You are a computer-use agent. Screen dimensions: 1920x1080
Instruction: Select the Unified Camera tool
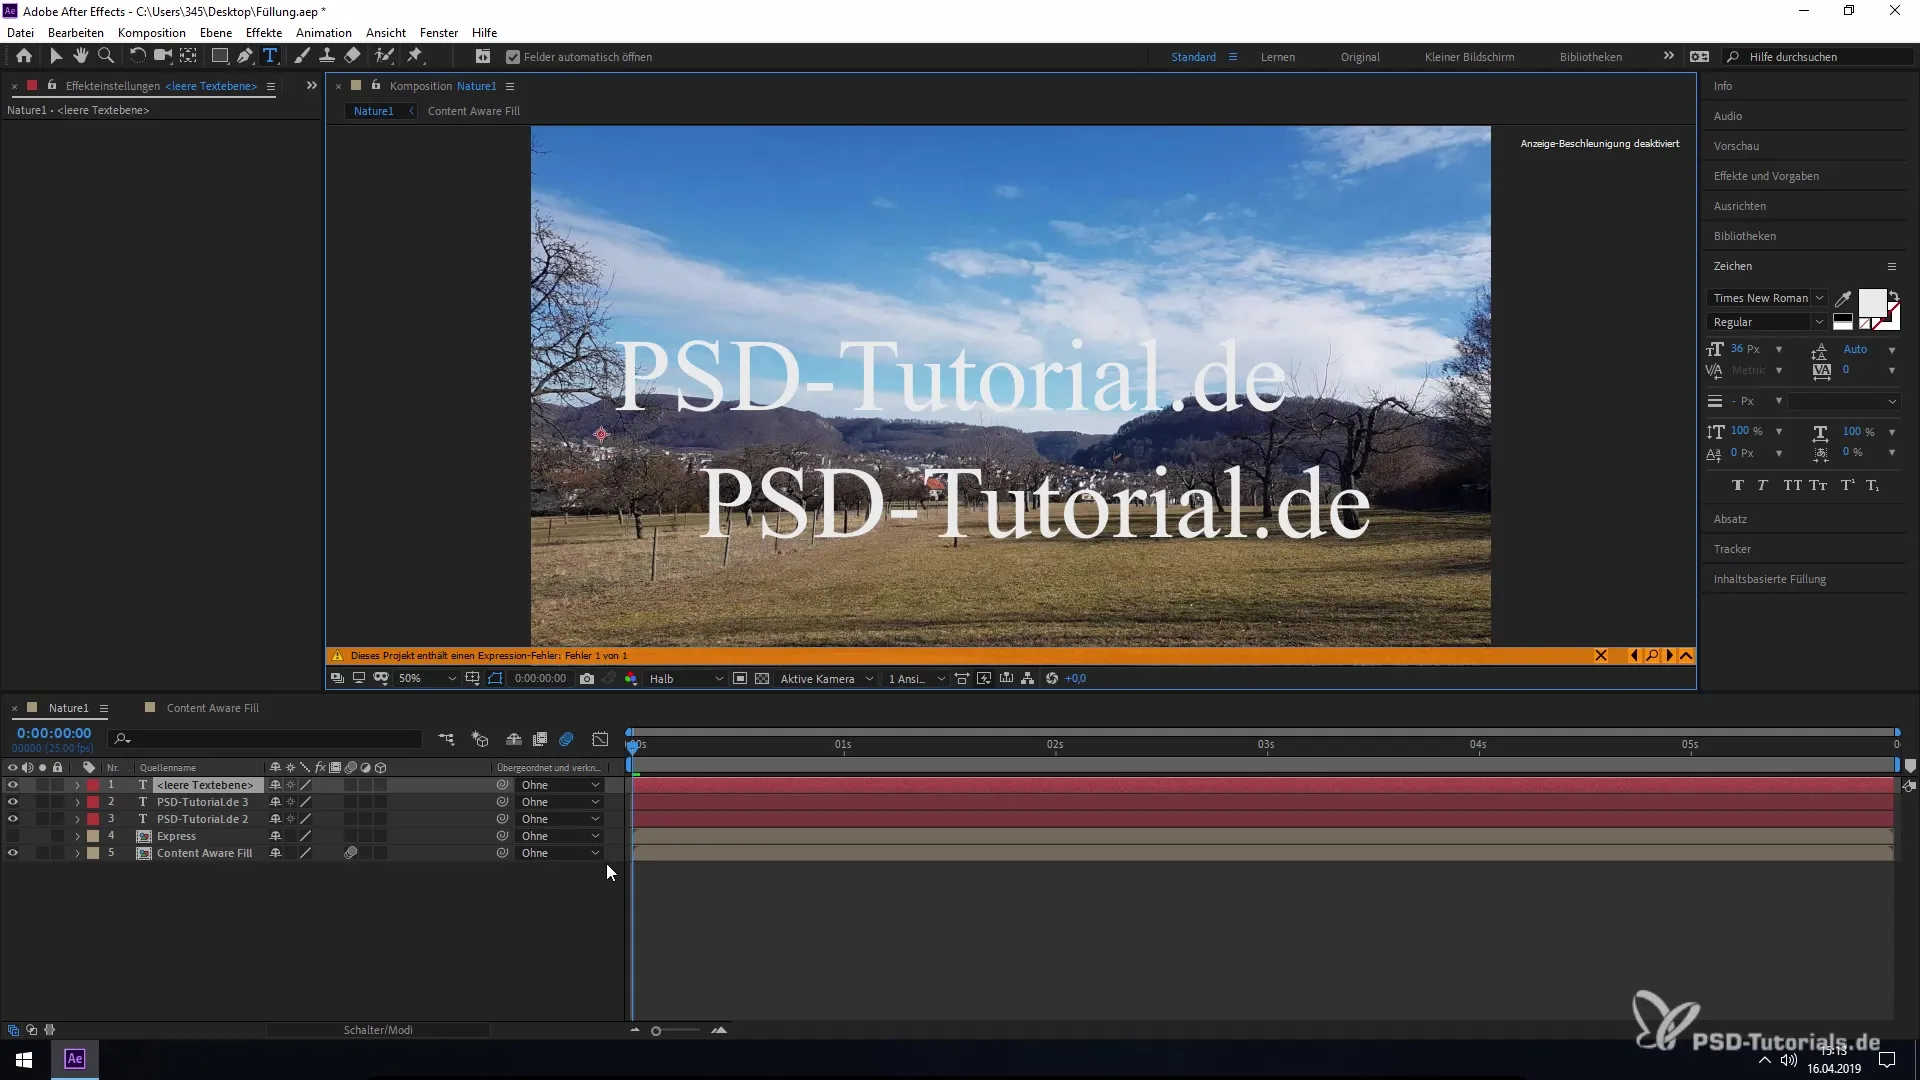pos(162,57)
